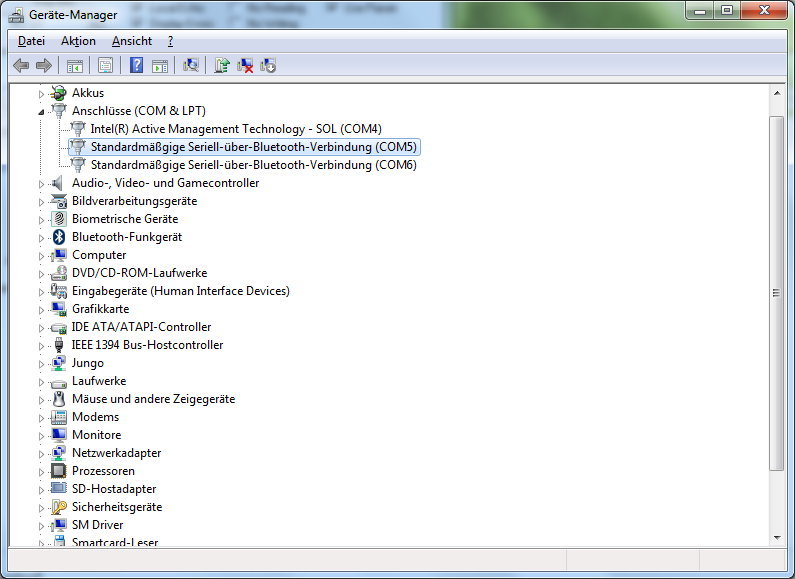Select the Sicherheitsgeräte label
The image size is (795, 579).
tap(117, 507)
